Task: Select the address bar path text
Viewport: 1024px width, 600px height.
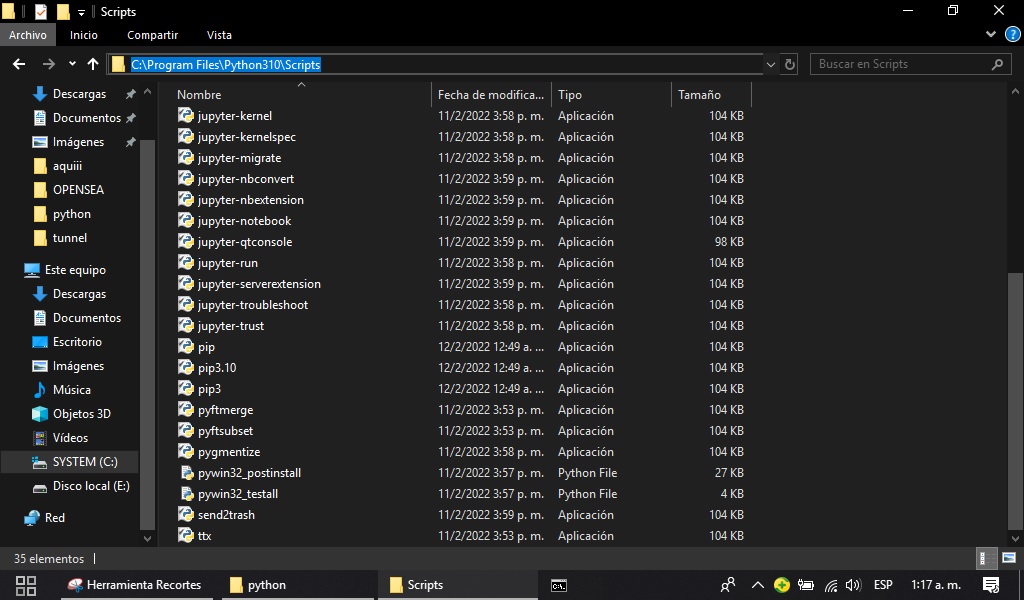Action: [x=225, y=65]
